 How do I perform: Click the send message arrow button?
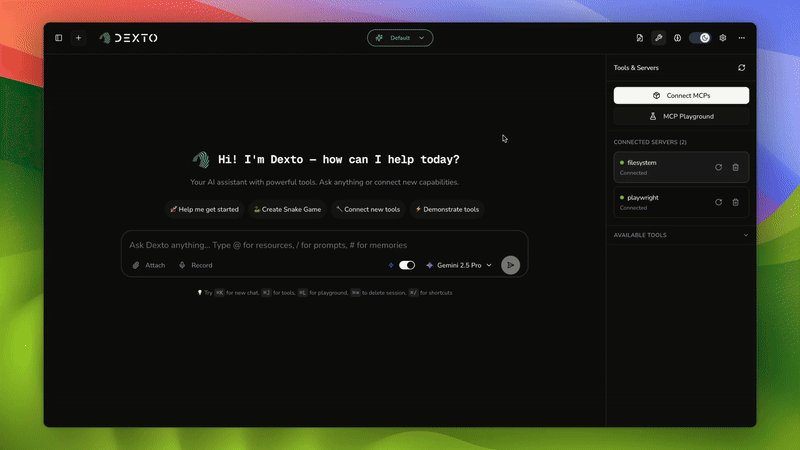pos(510,265)
